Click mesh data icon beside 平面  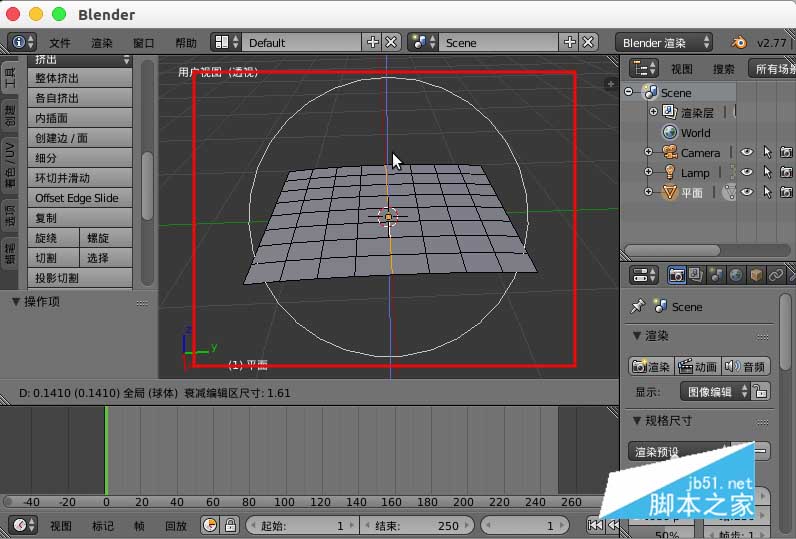click(729, 192)
